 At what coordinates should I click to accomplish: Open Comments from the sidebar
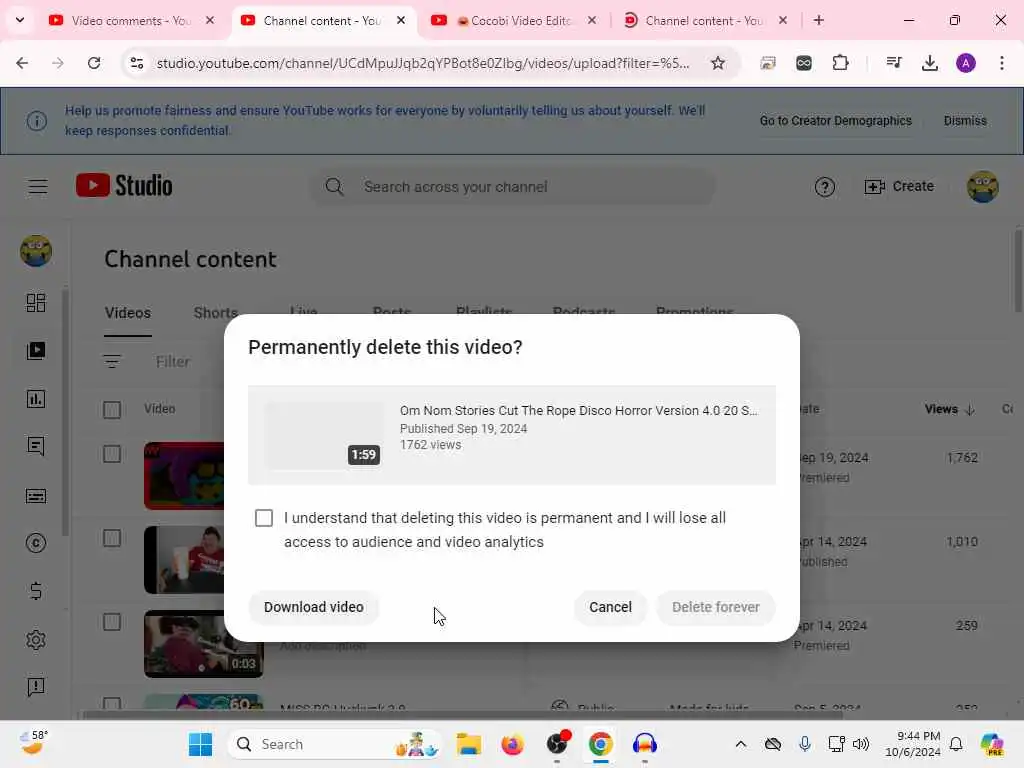(x=36, y=447)
